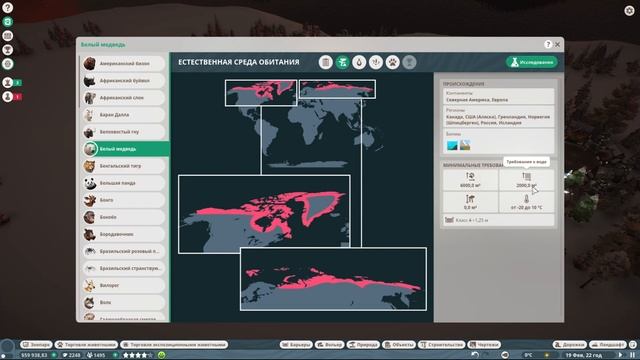The width and height of the screenshot is (640, 360).
Task: Select Бразильский розовый tarantula entry
Action: click(x=124, y=251)
